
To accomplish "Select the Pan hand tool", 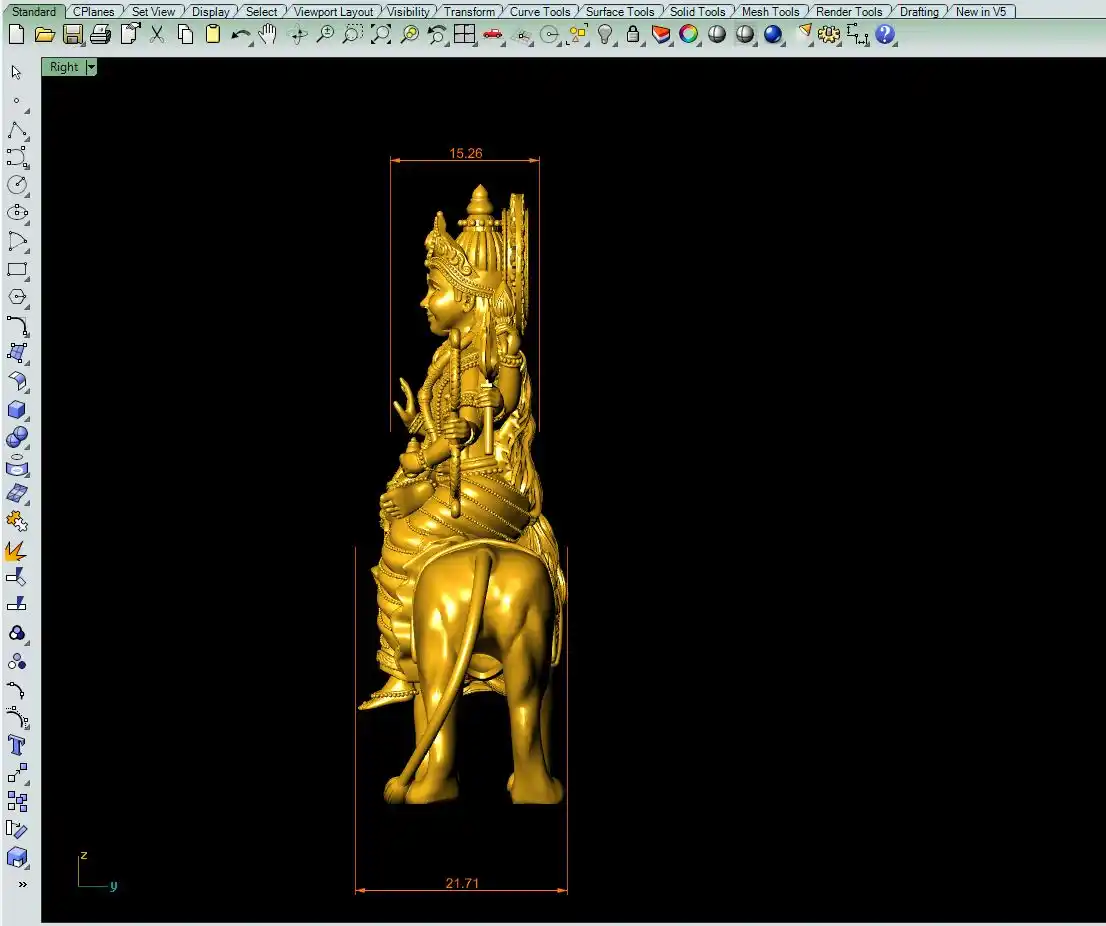I will pos(268,35).
